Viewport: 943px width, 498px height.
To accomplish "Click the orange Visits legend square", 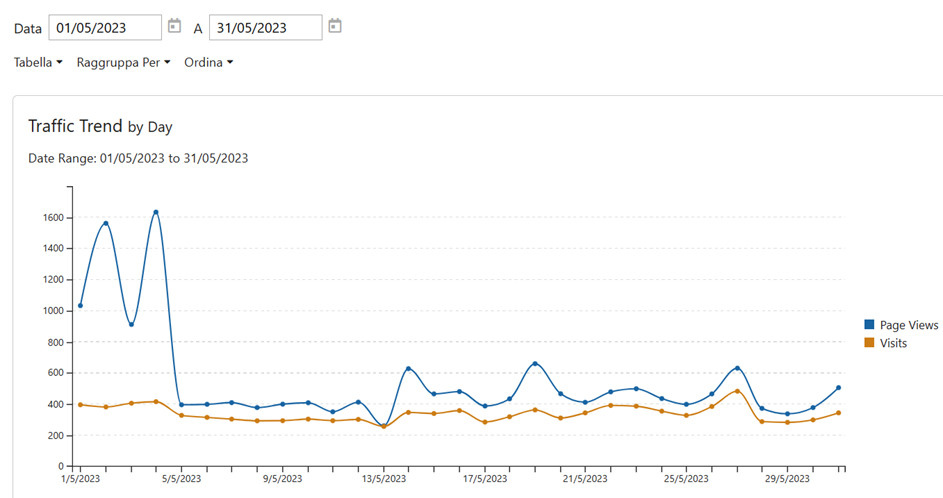I will [869, 343].
